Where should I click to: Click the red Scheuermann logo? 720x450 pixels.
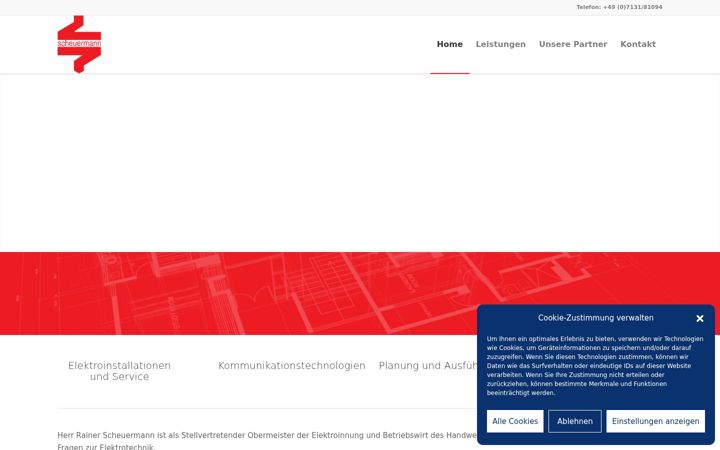tap(79, 44)
